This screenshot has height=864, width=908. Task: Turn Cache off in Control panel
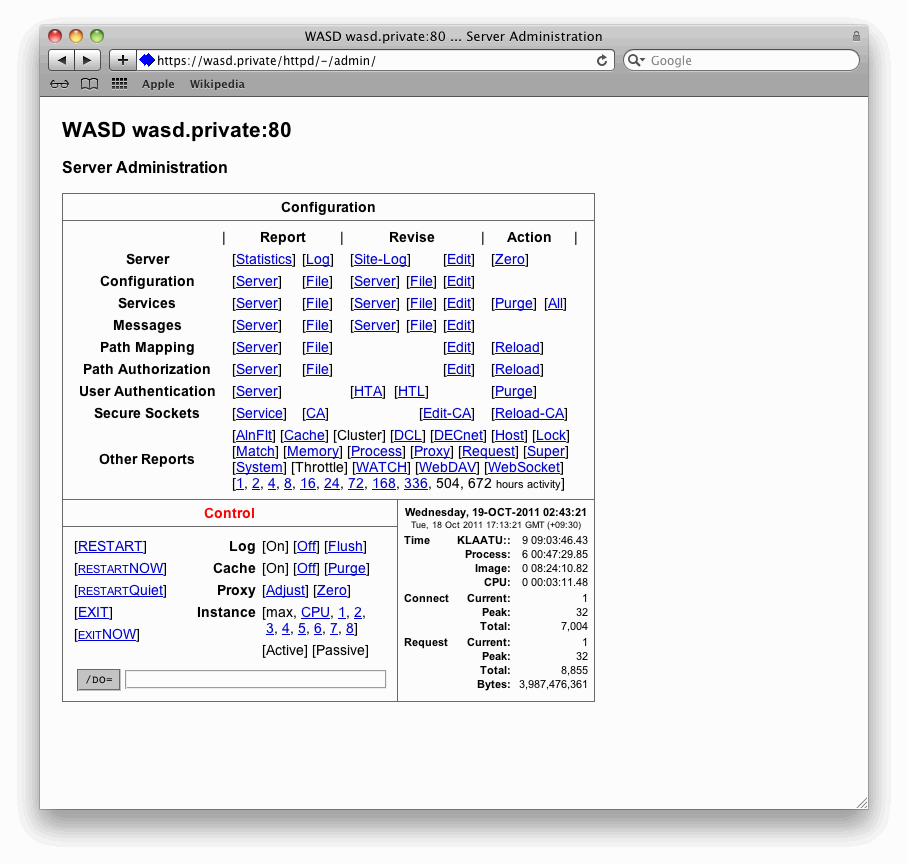click(306, 568)
